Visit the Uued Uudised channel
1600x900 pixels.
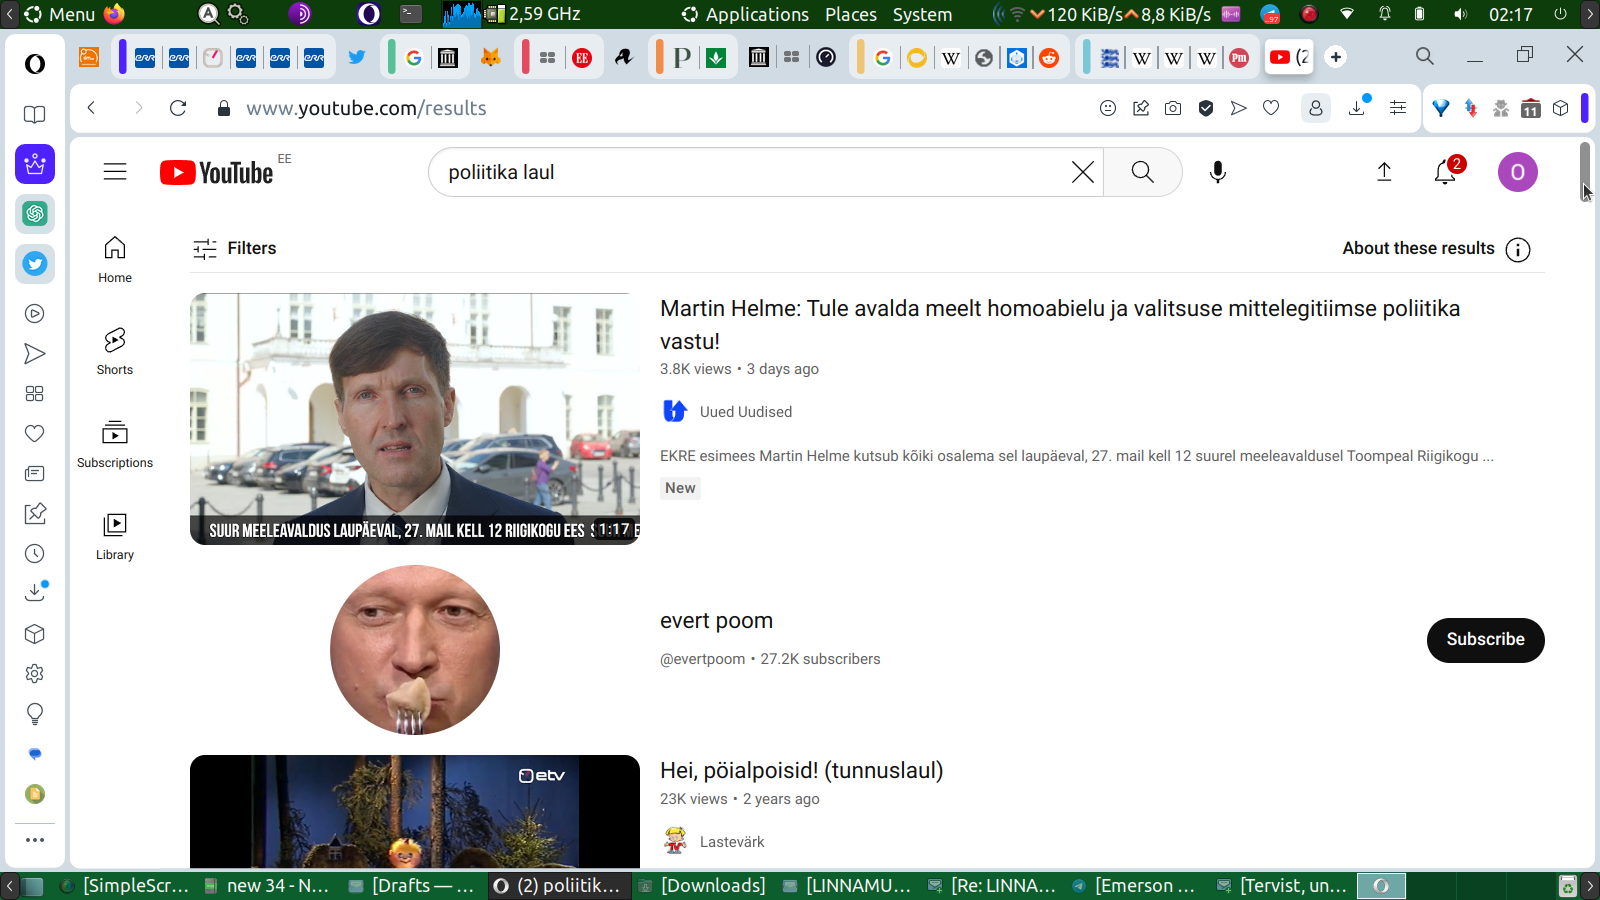[x=746, y=411]
